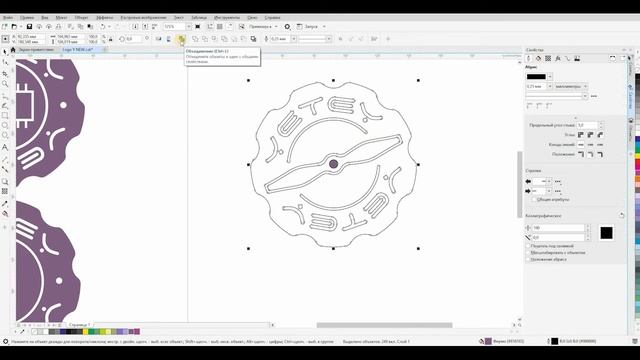Viewport: 640px width, 360px height.
Task: Select the Pick tool in toolbox
Action: point(5,52)
